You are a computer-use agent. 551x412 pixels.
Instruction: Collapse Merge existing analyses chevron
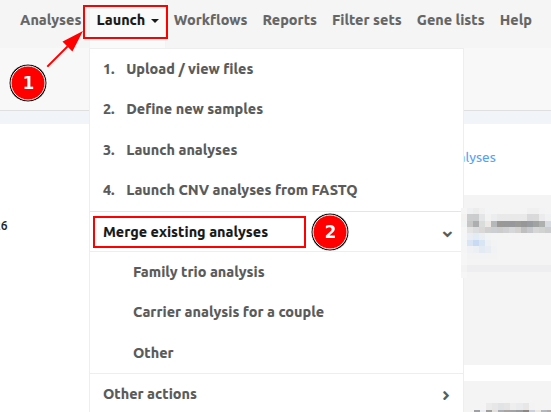coord(447,234)
